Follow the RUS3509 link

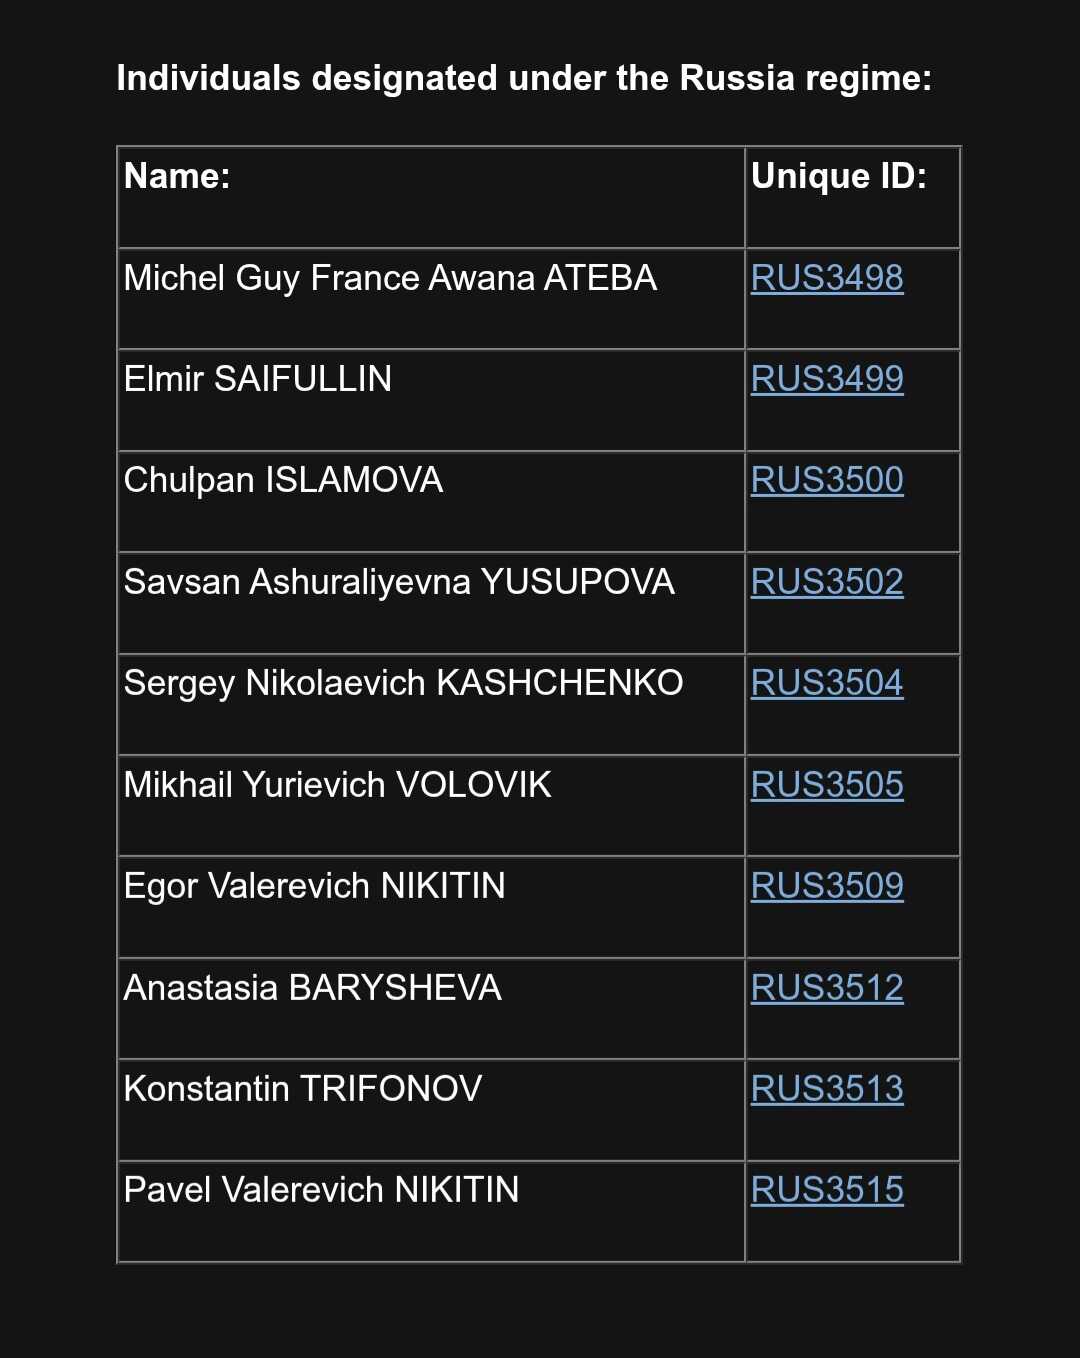point(827,886)
